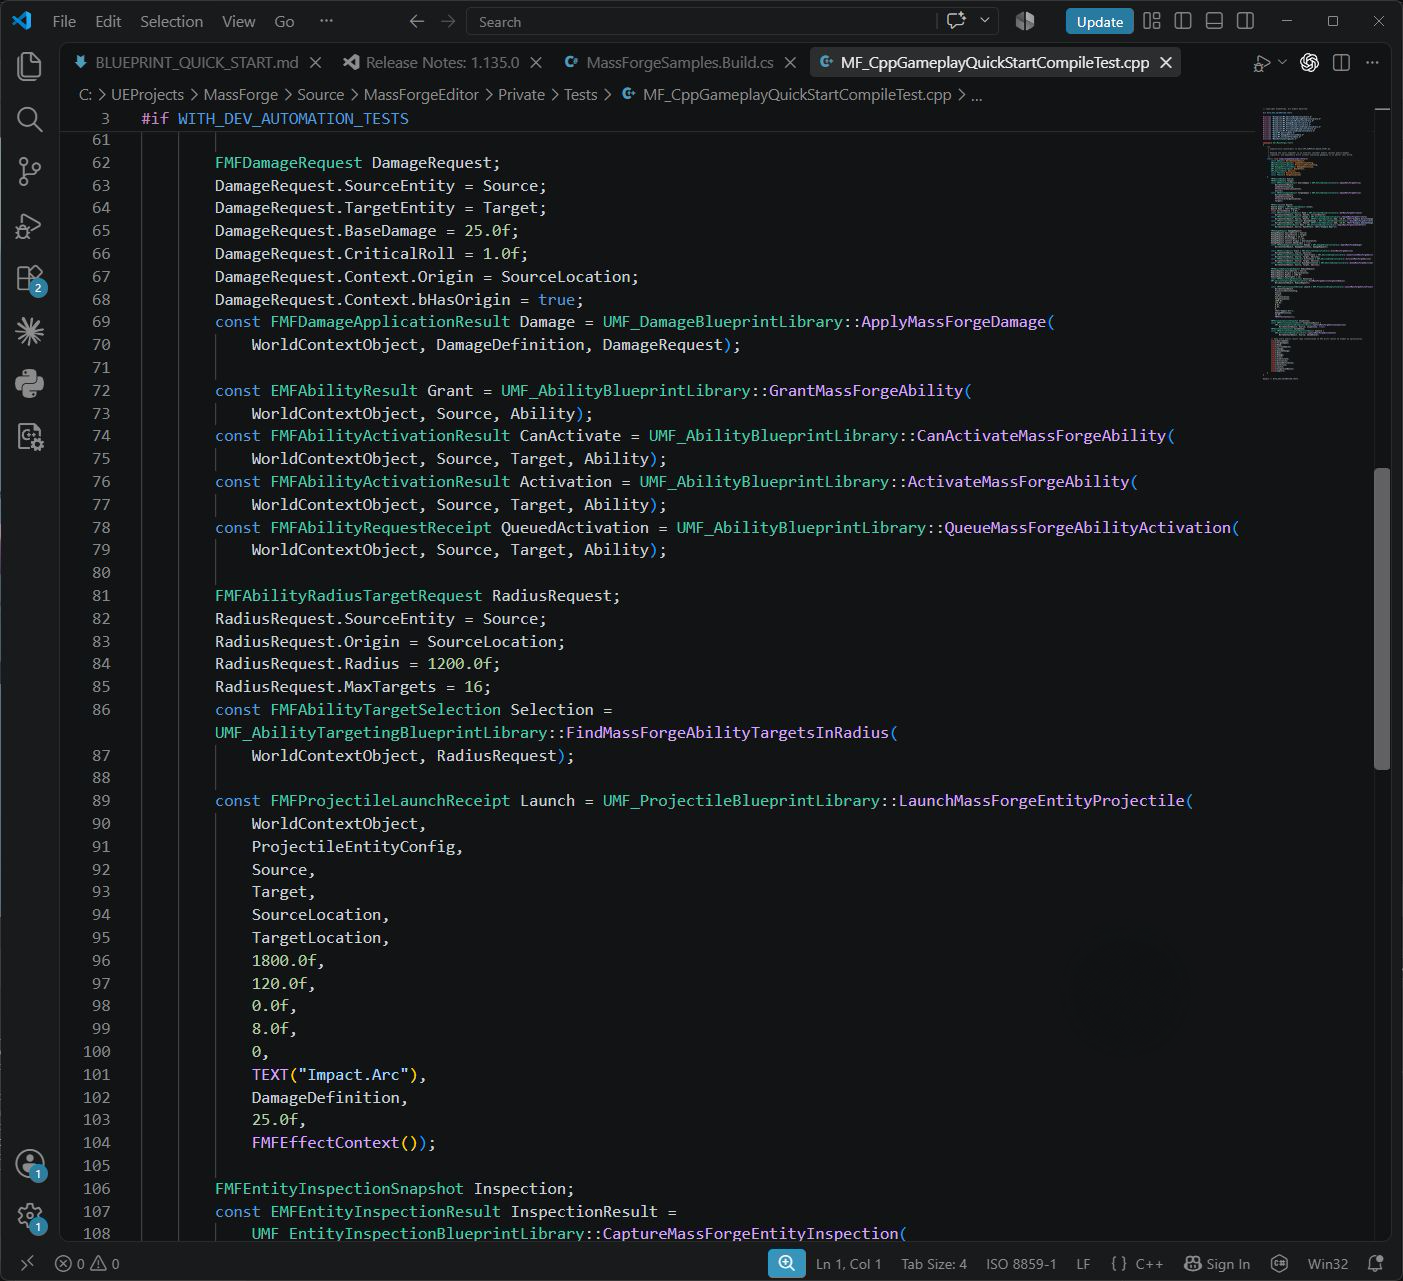Open Tests breadcrumb folder dropdown
The width and height of the screenshot is (1403, 1281).
[x=580, y=95]
